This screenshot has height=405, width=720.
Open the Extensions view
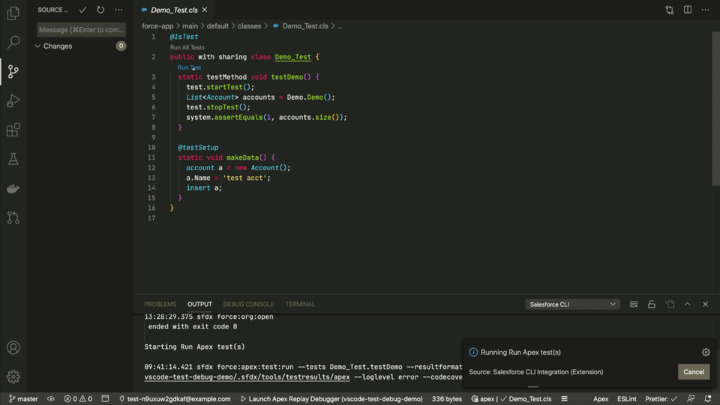[13, 130]
